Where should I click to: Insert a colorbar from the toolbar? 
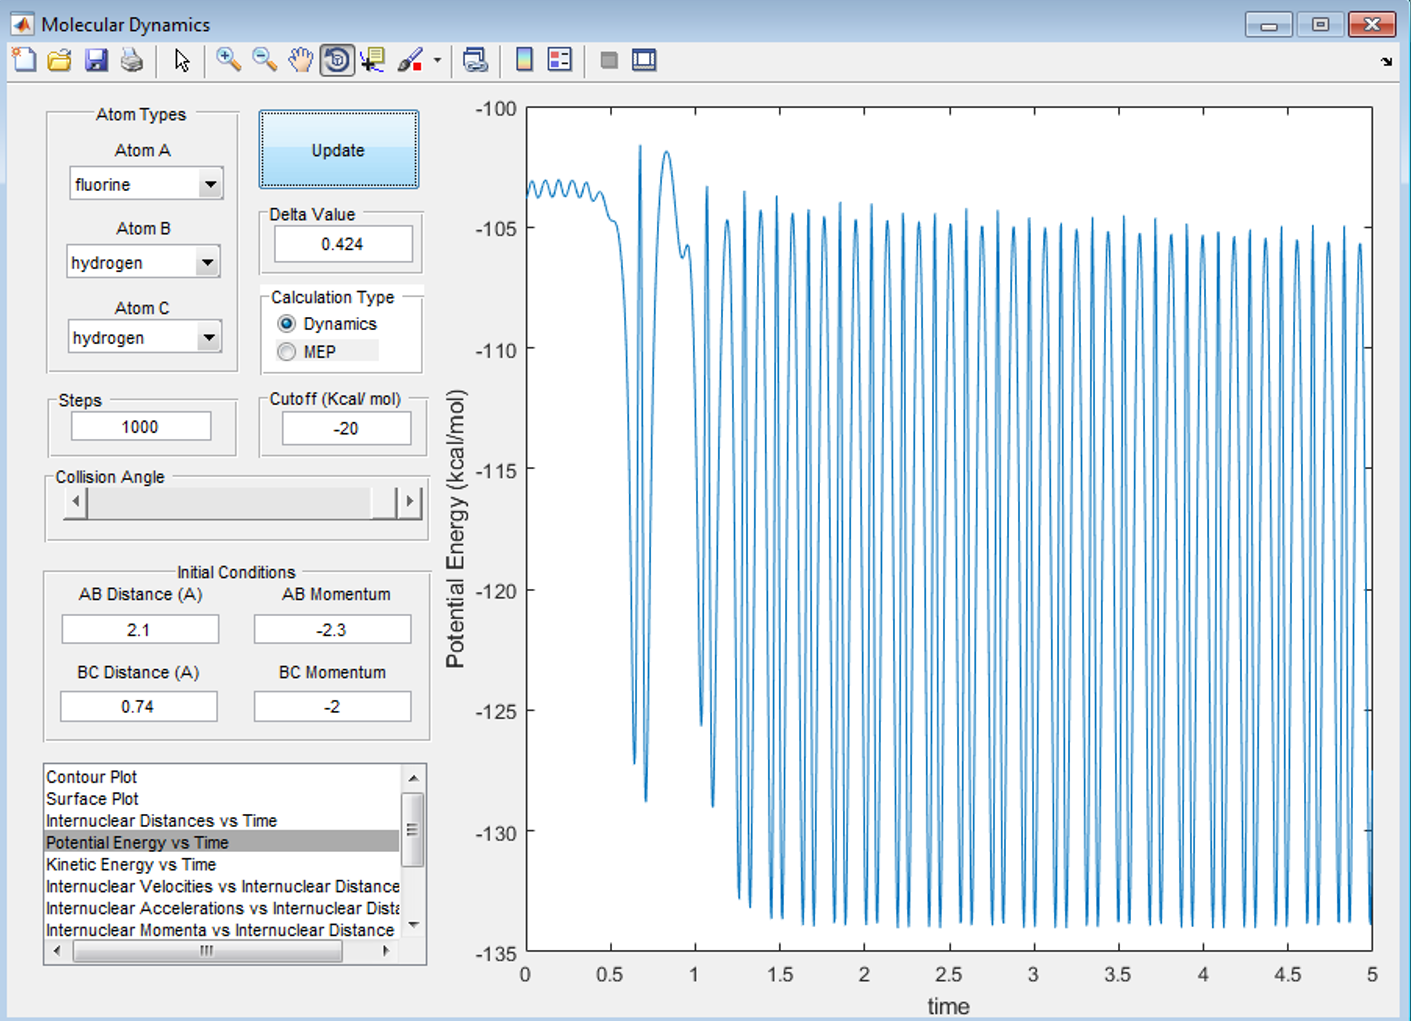[524, 60]
